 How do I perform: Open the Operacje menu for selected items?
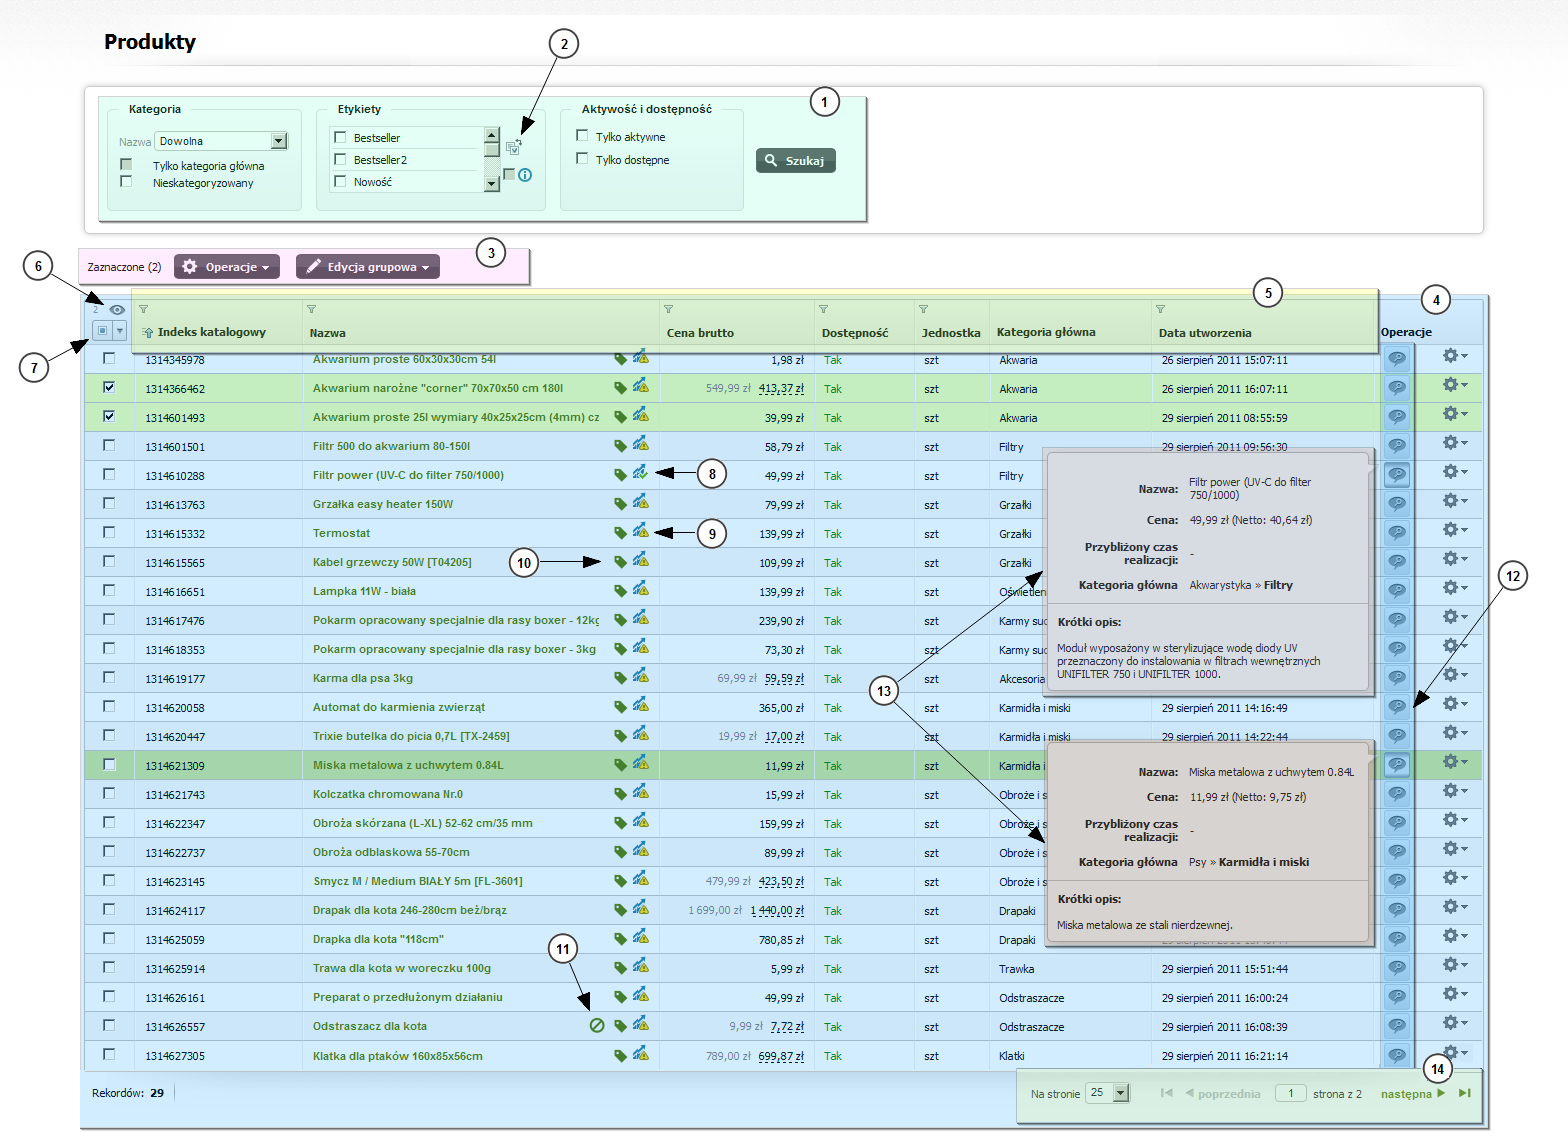(227, 267)
